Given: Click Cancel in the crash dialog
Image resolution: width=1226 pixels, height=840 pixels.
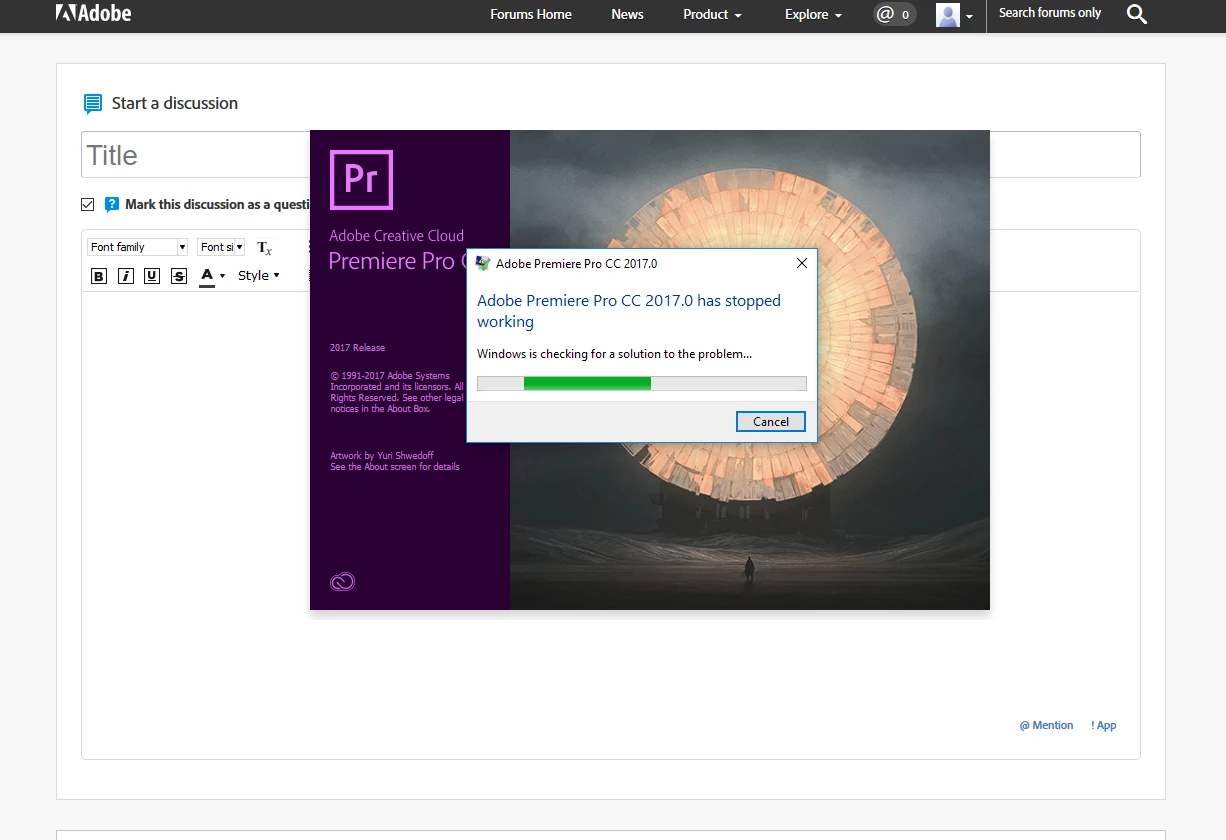Looking at the screenshot, I should tap(771, 421).
